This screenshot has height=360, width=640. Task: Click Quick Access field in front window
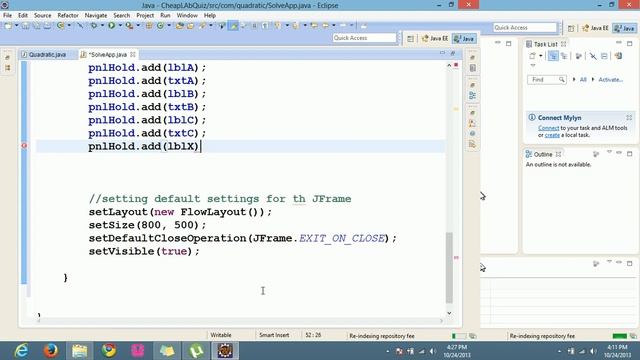(x=364, y=38)
